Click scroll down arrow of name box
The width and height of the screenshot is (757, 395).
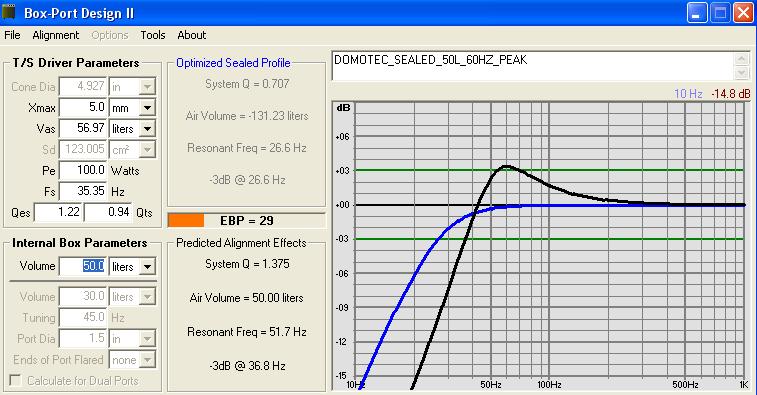pos(742,73)
